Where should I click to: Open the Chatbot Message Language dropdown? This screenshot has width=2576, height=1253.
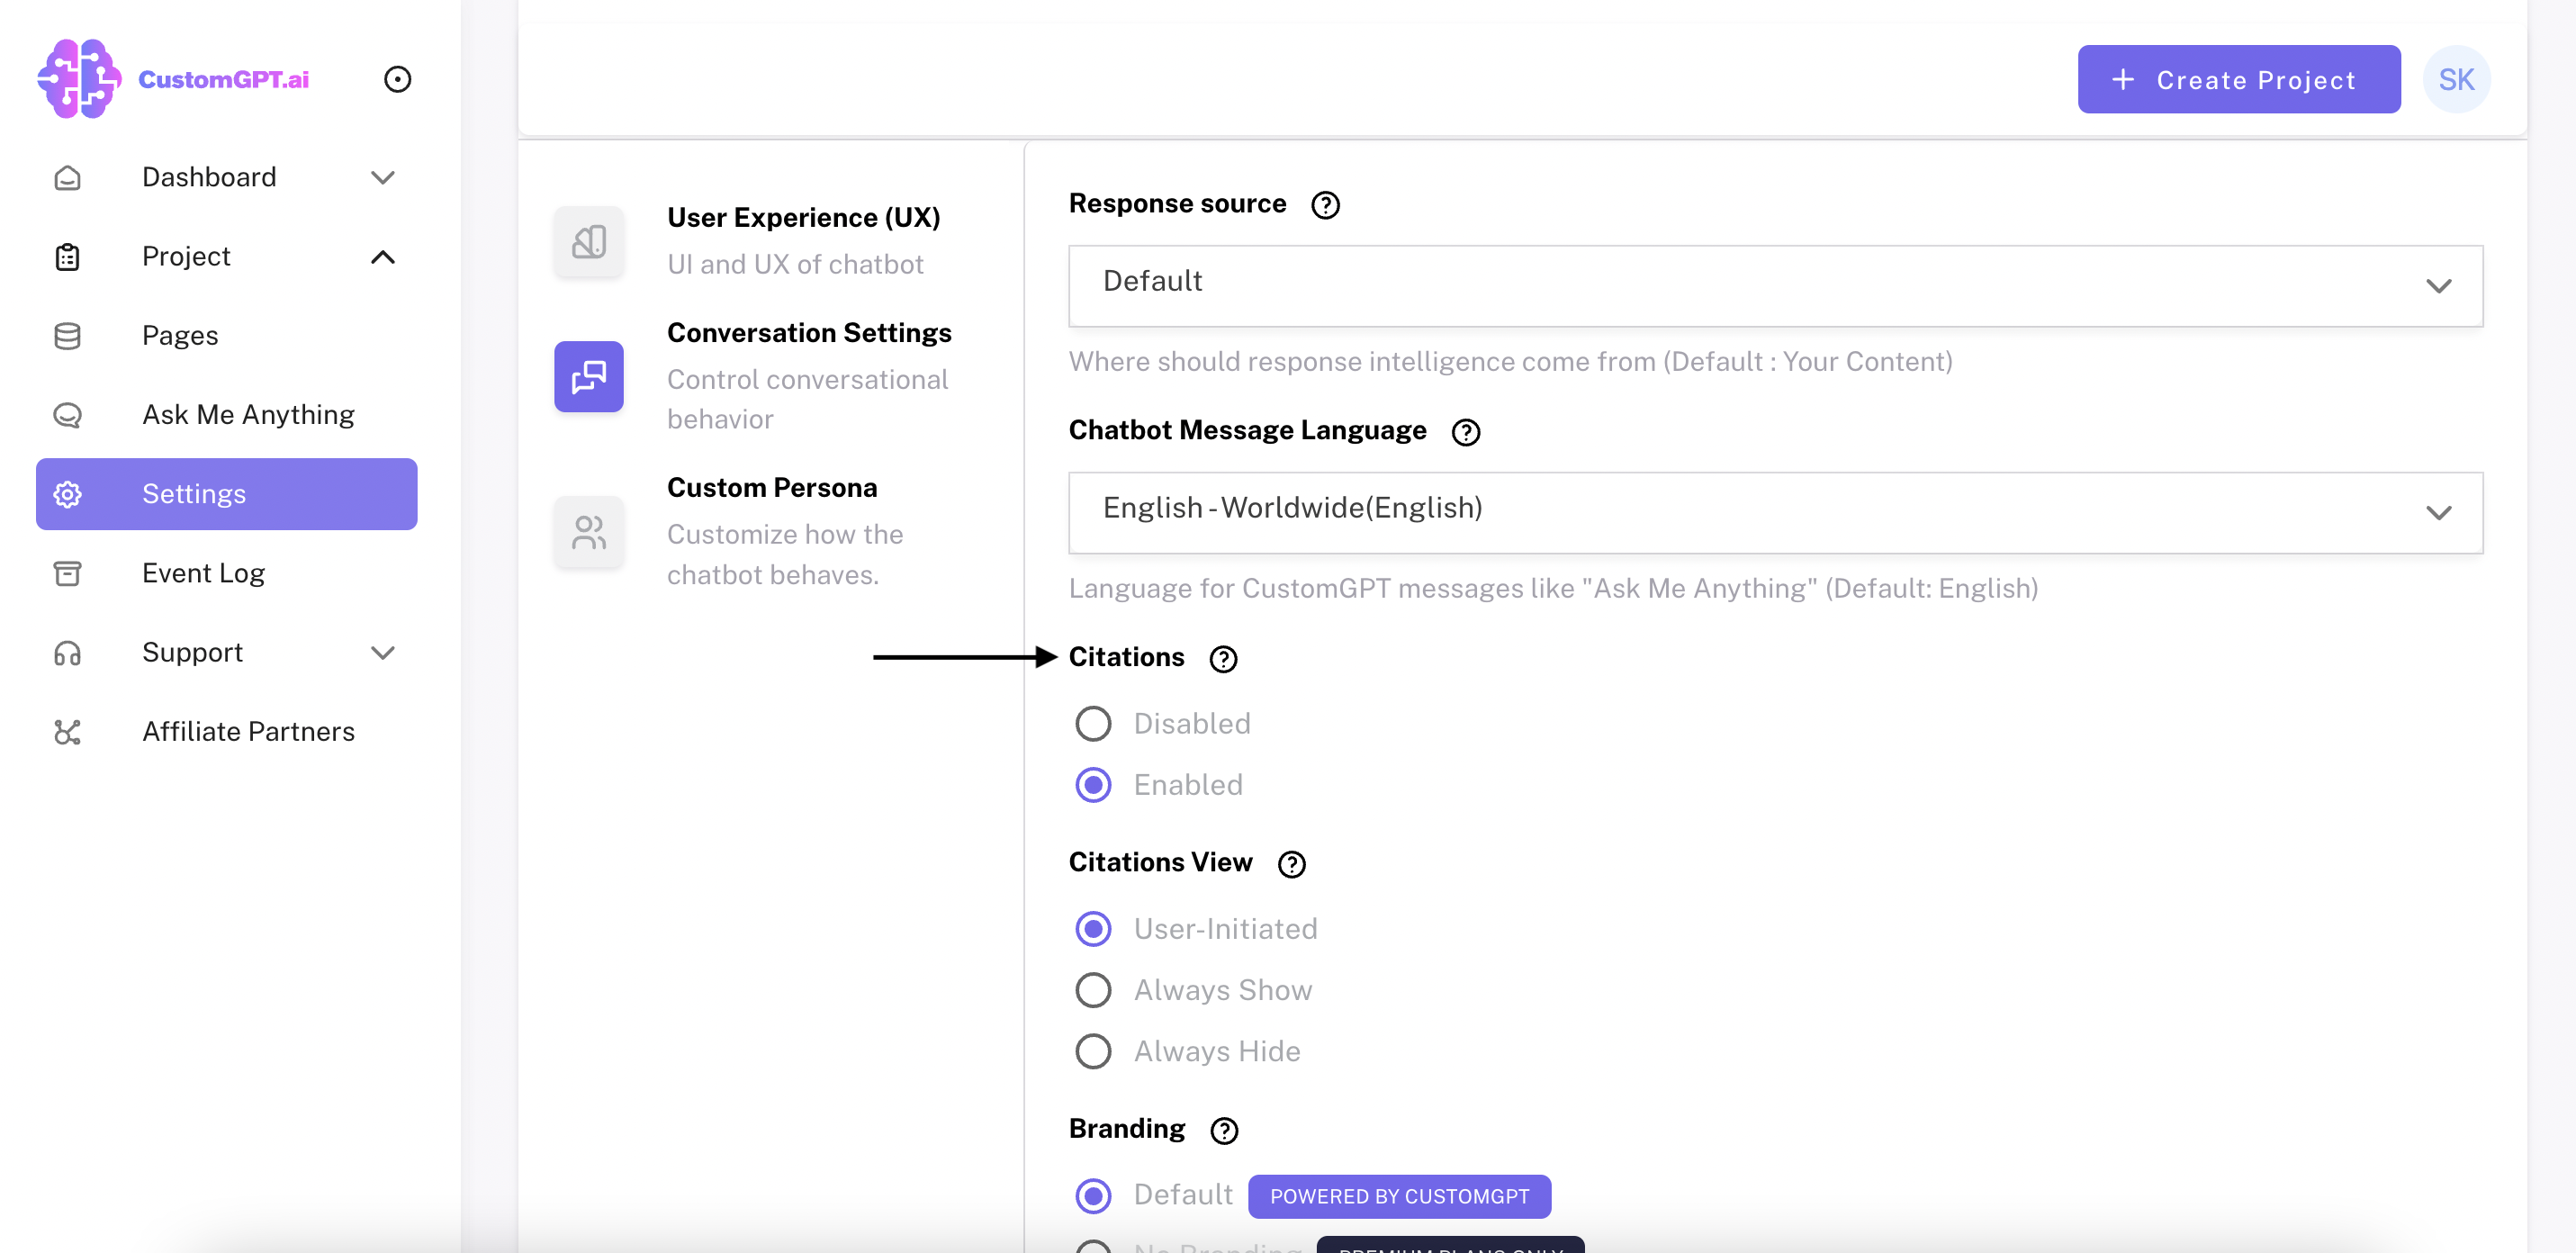click(x=1775, y=512)
